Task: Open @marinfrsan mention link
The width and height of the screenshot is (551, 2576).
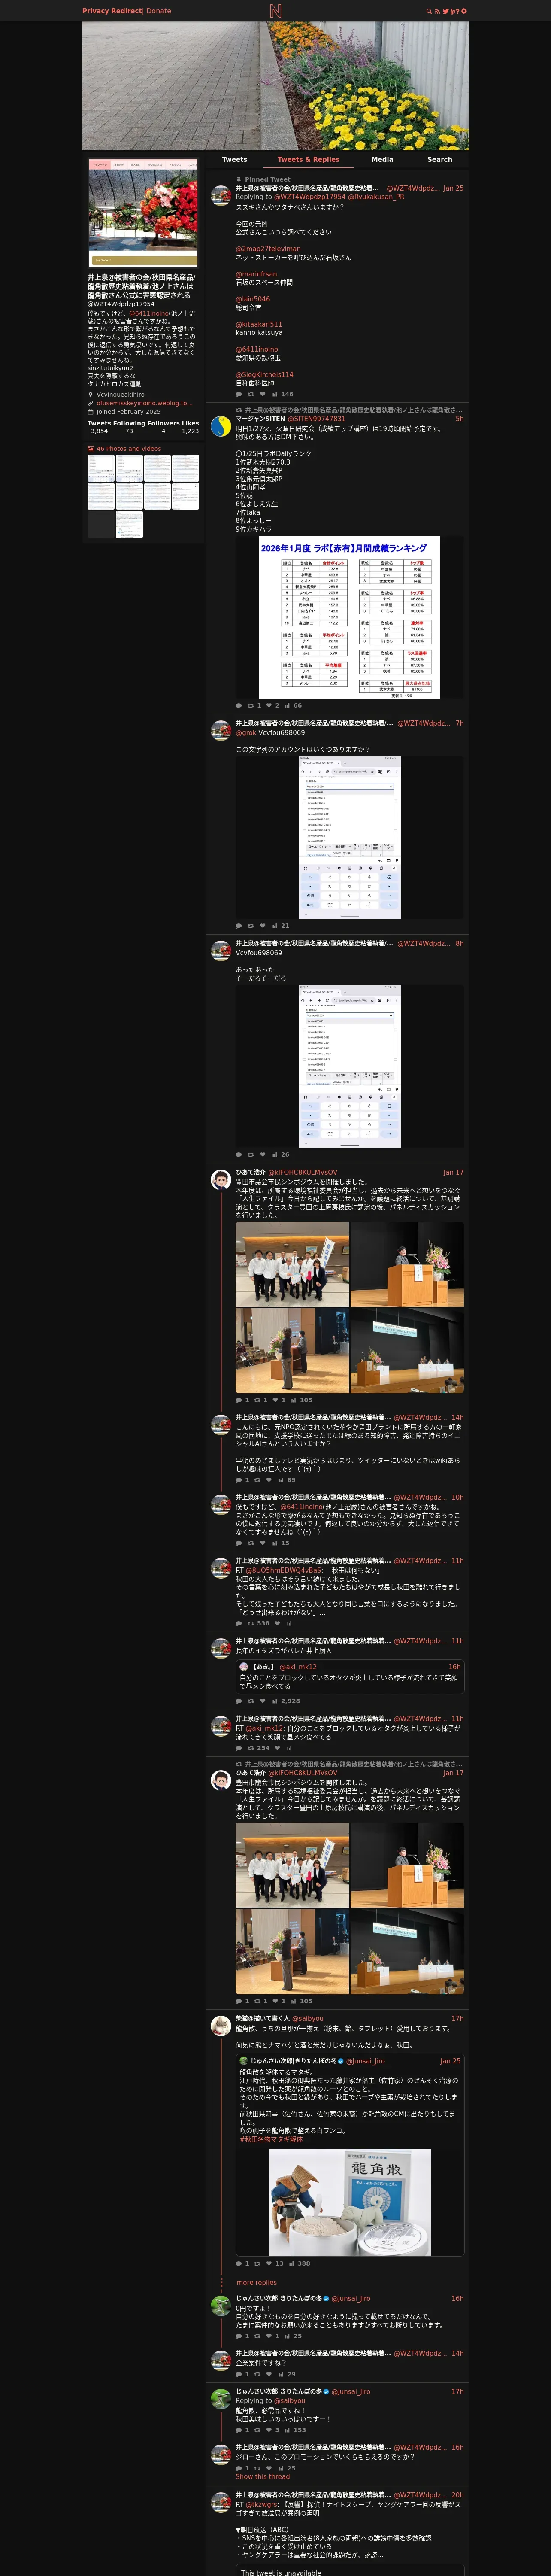Action: [x=256, y=274]
